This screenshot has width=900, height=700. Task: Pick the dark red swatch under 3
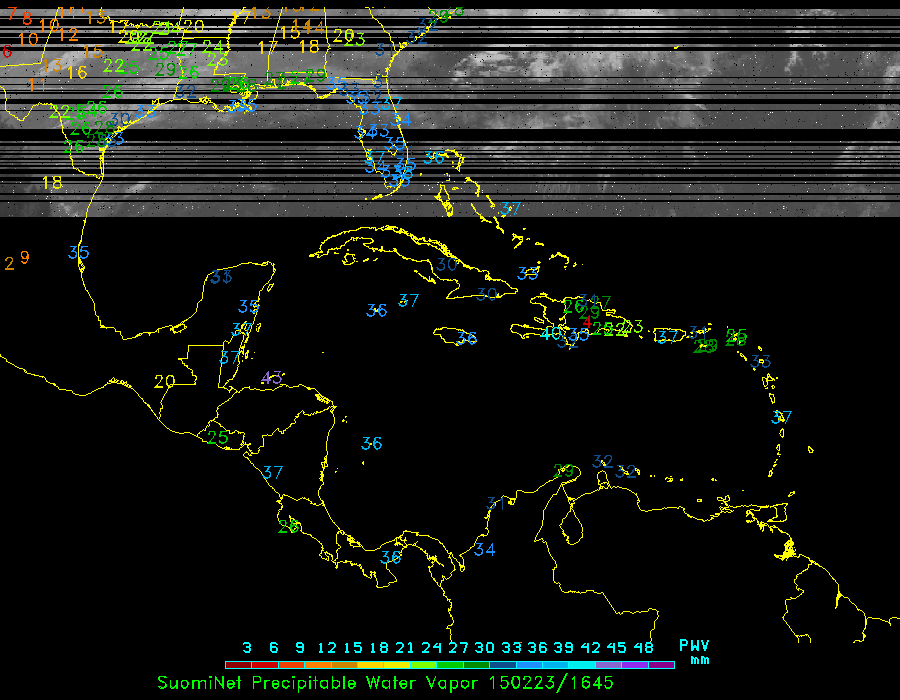click(x=238, y=664)
